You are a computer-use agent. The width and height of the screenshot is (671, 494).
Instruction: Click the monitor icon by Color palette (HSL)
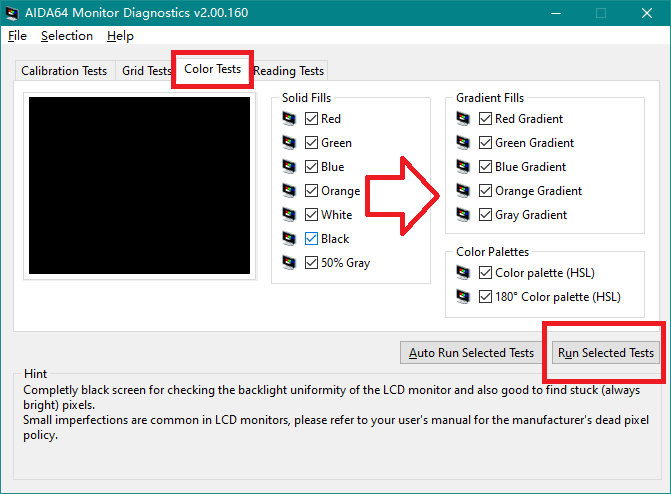(464, 273)
